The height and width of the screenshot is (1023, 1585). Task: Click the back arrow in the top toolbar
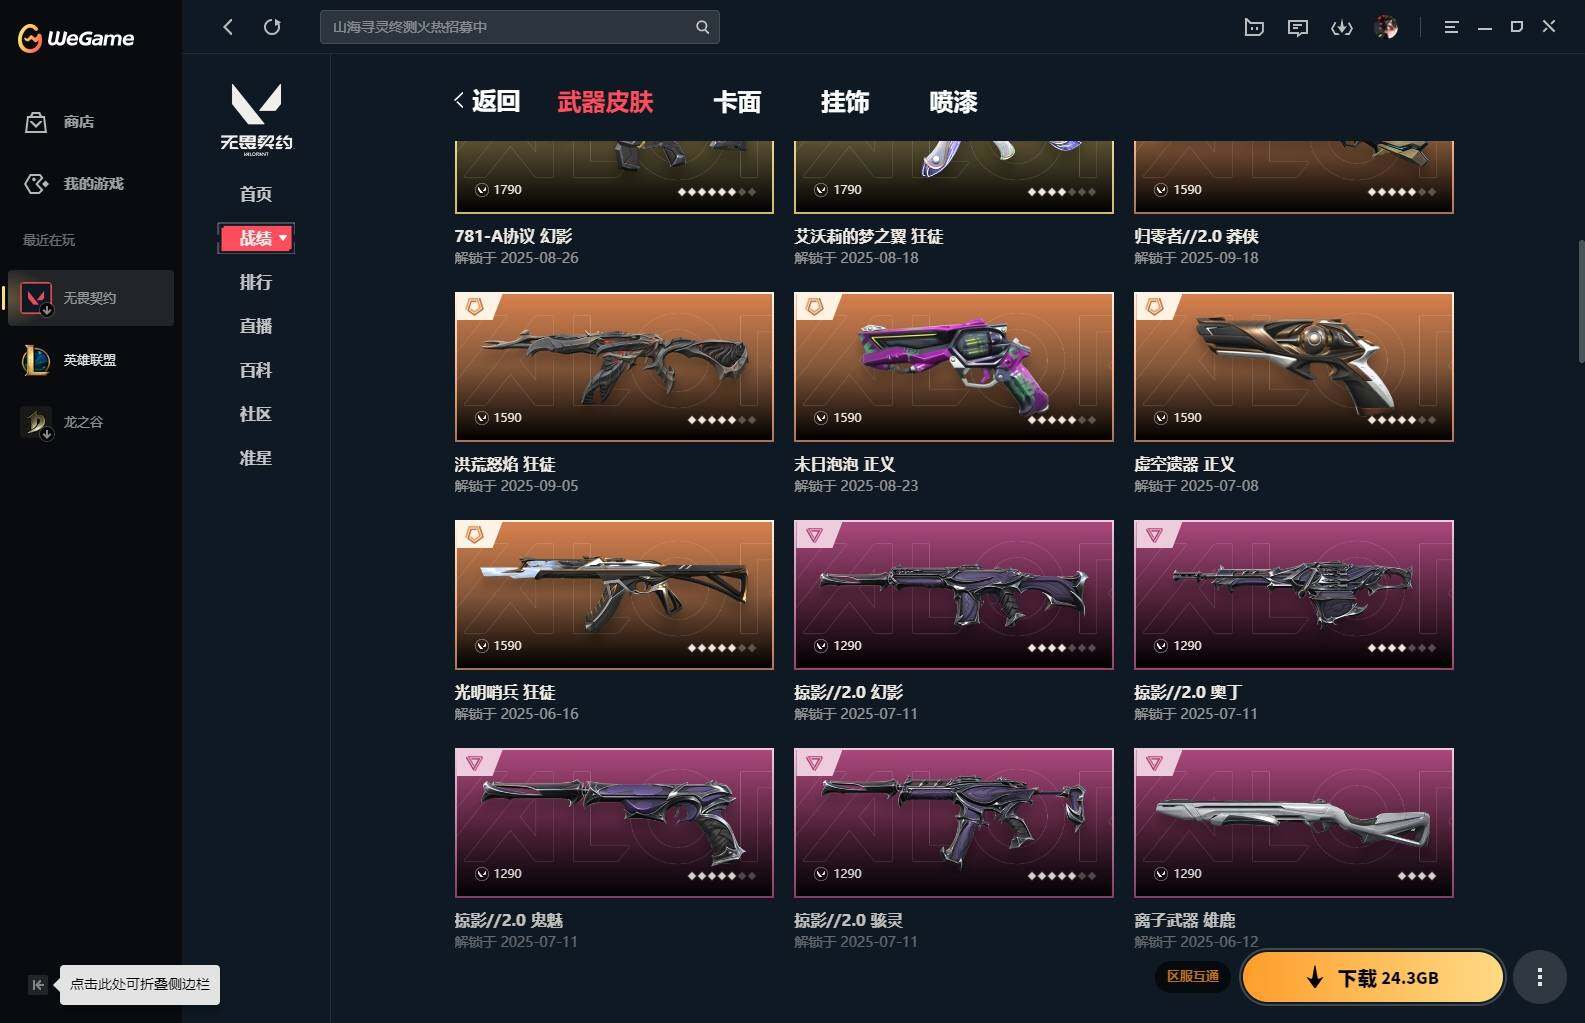[x=228, y=27]
